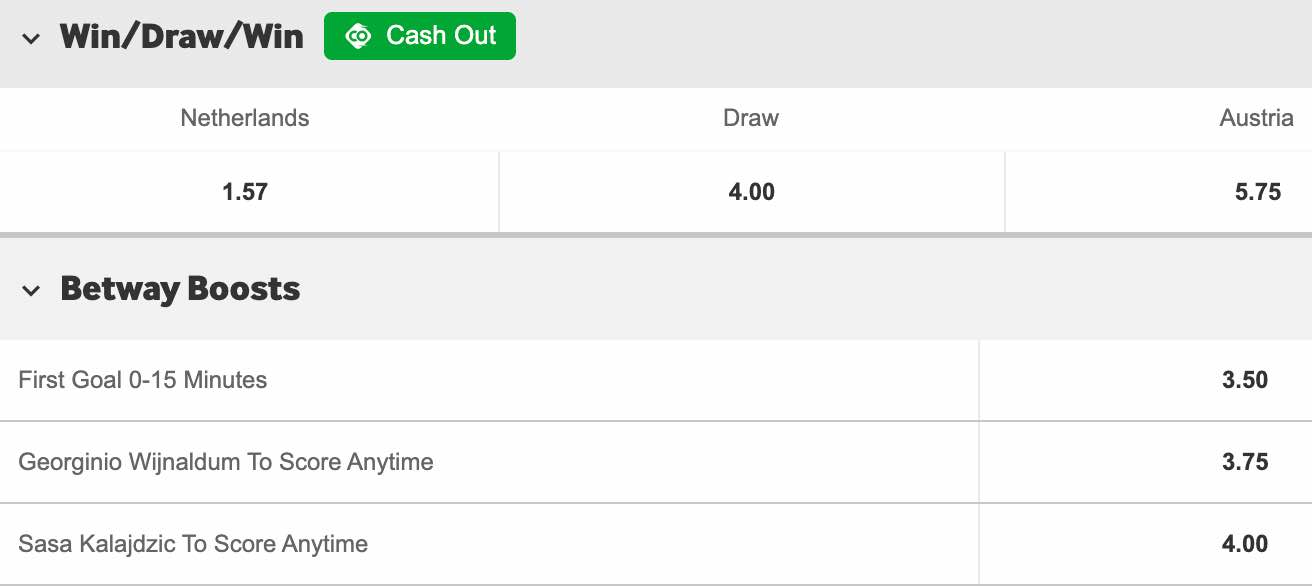Open Georginio Wijnaldum To Score Anytime text
The height and width of the screenshot is (586, 1312).
pos(226,462)
